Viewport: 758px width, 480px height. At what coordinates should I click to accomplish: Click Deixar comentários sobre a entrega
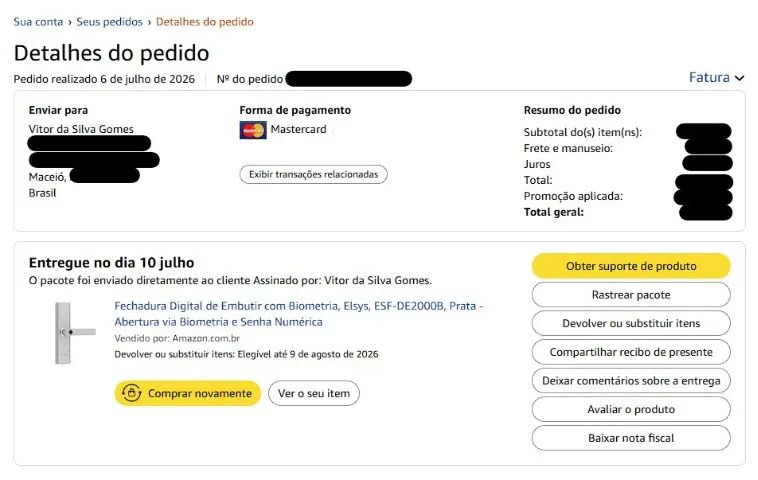point(631,381)
